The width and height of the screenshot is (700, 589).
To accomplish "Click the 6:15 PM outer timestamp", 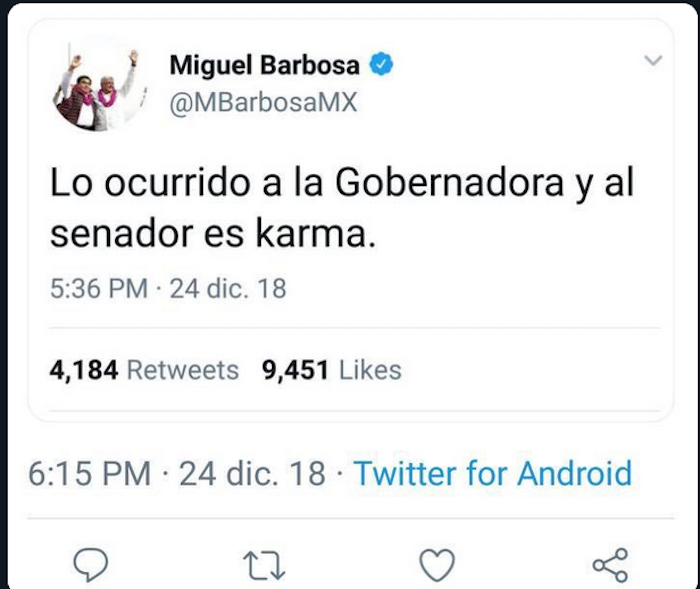I will (x=90, y=473).
